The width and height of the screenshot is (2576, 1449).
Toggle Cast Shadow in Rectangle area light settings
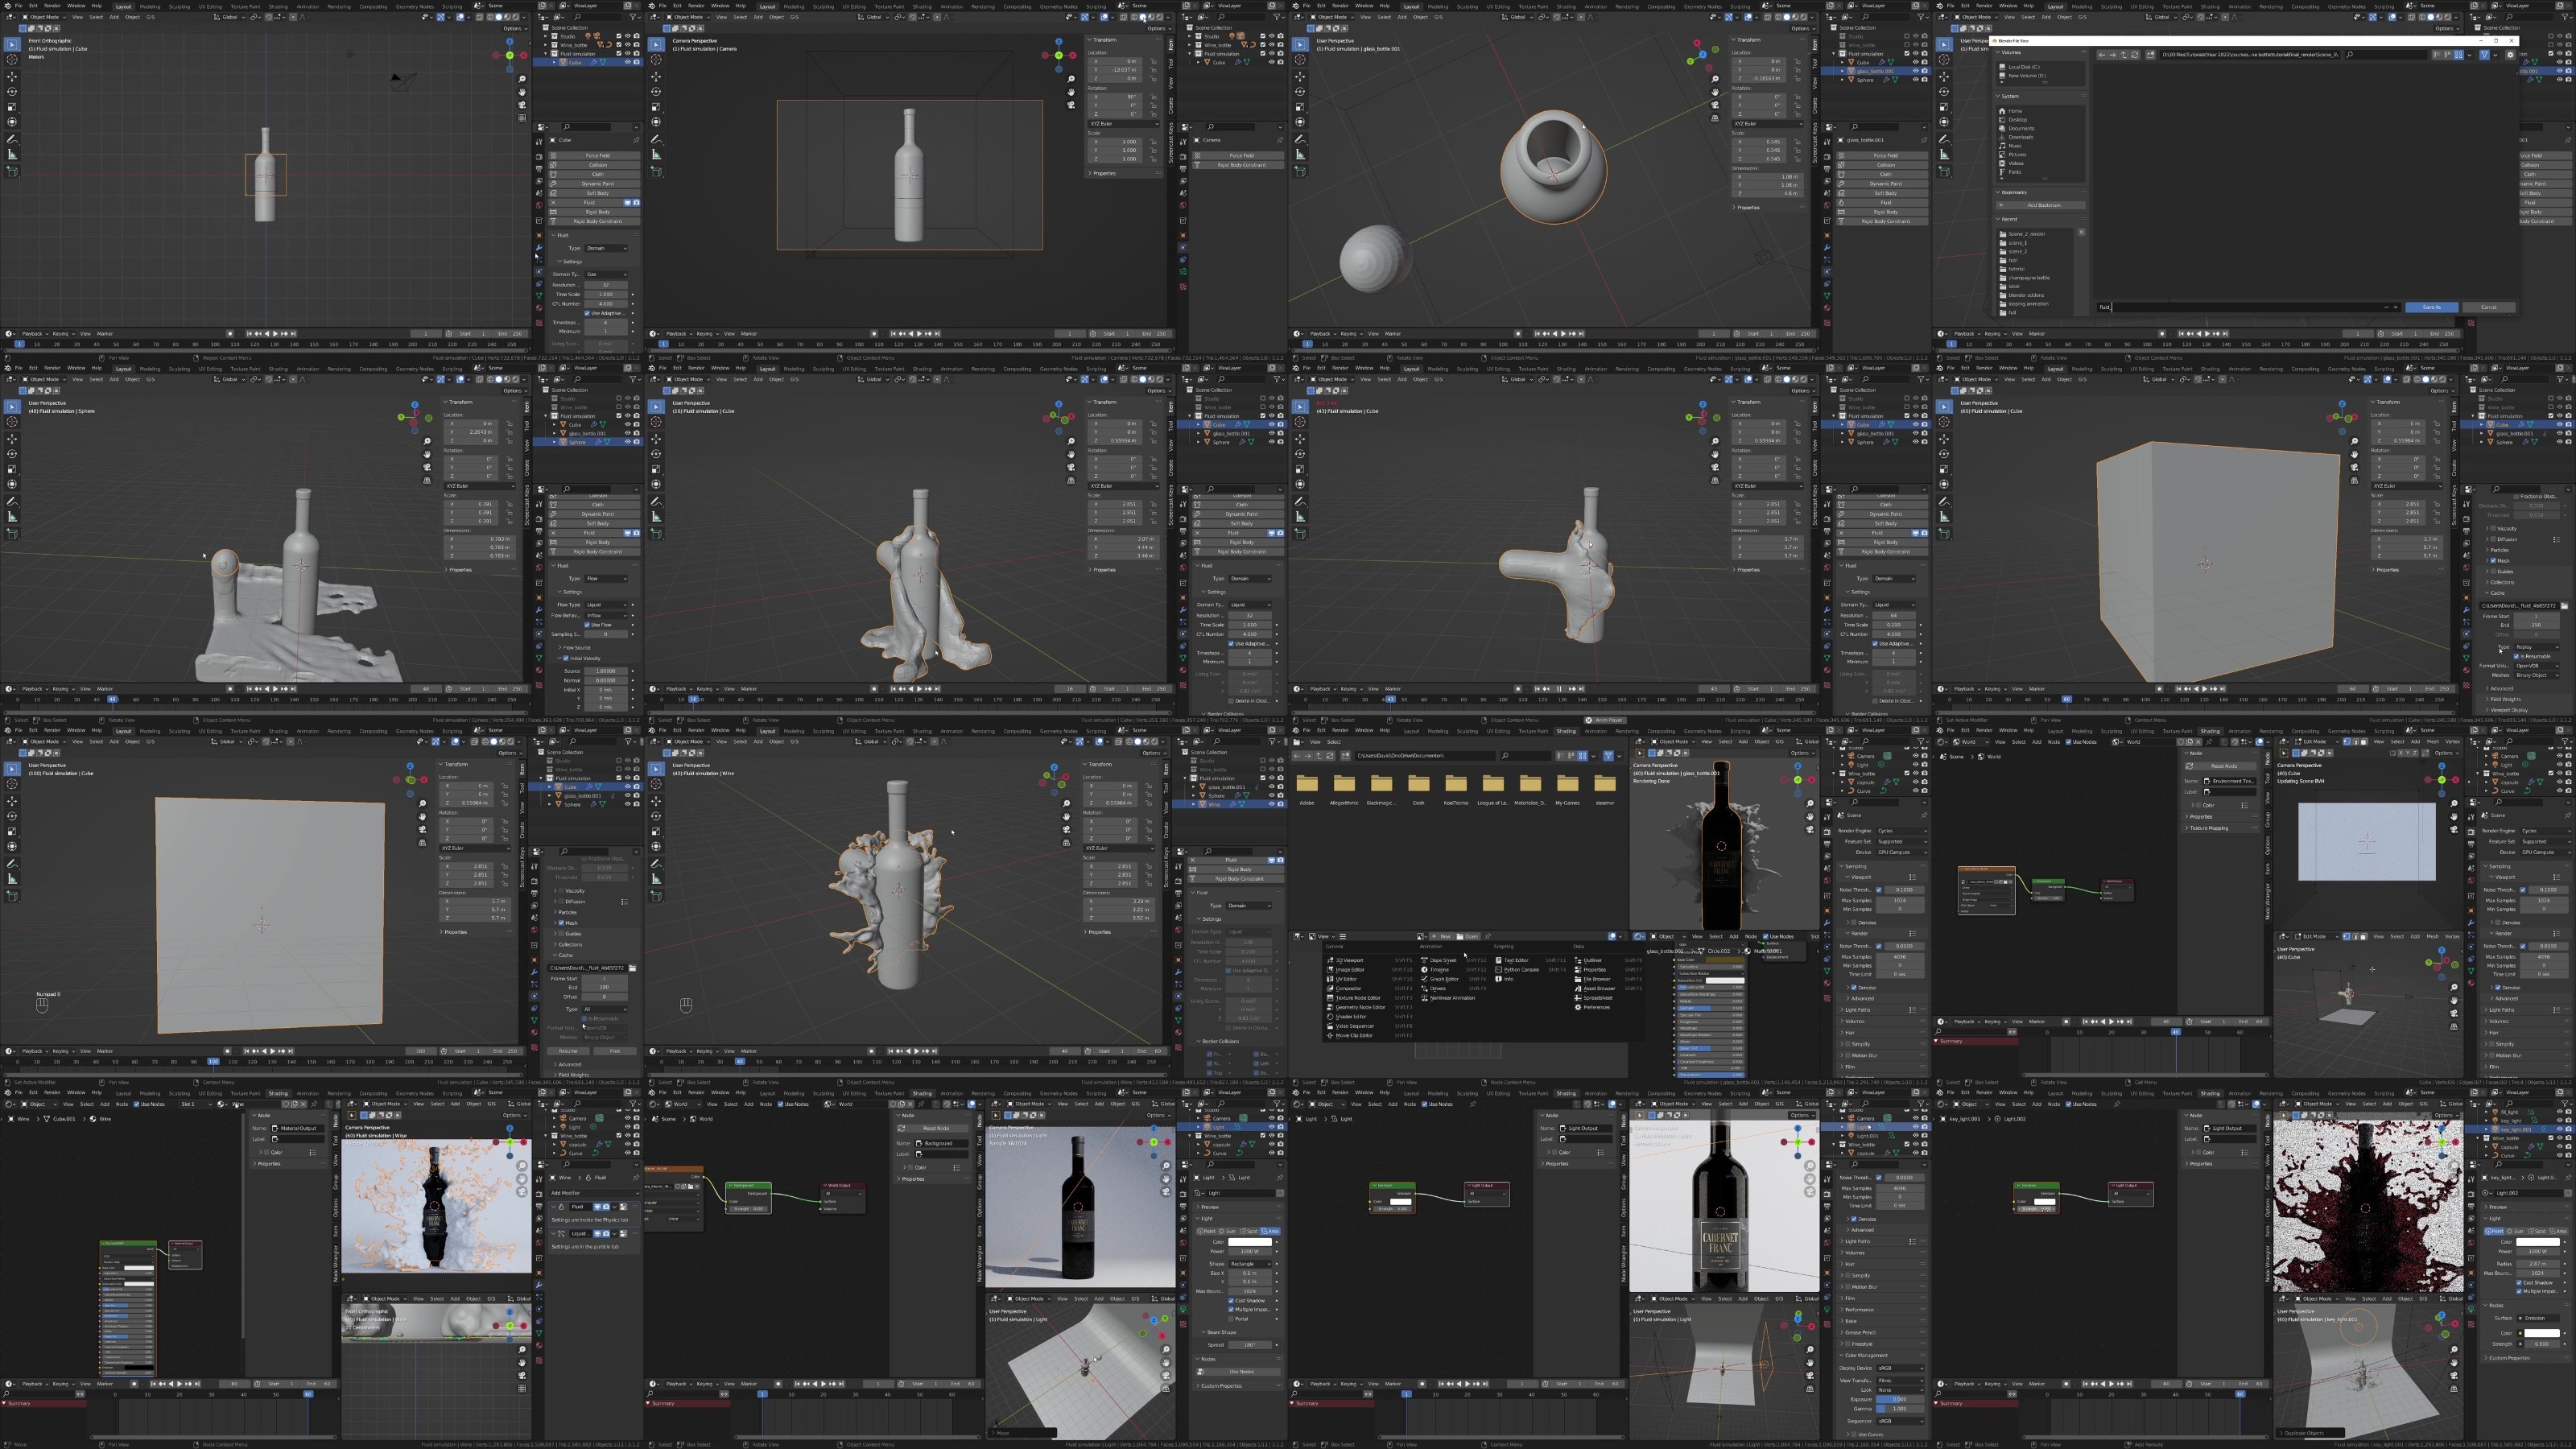[x=1230, y=1300]
